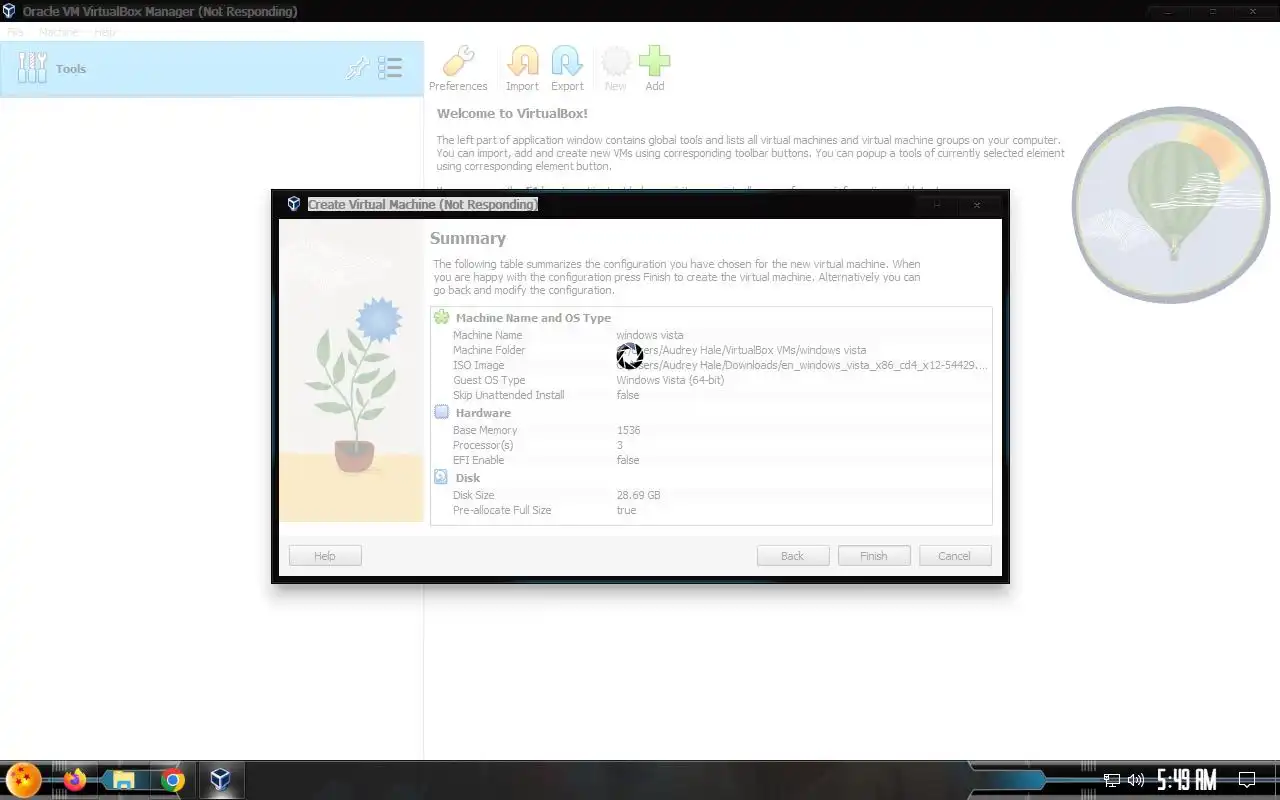This screenshot has width=1280, height=800.
Task: Click the 'Welcome to VirtualBox!' heading
Action: [x=512, y=114]
